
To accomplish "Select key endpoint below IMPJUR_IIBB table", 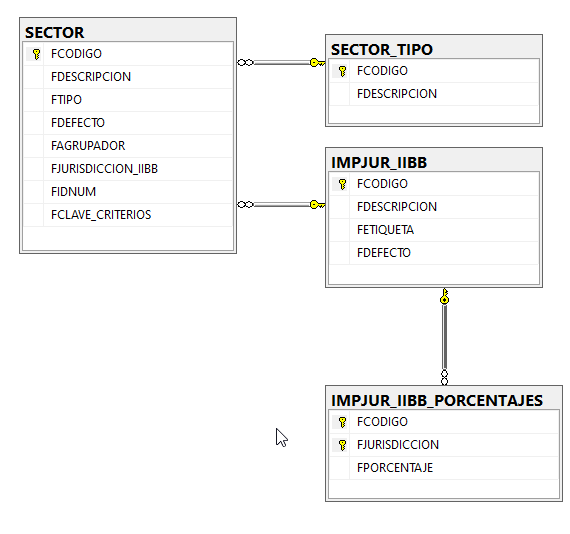I will point(444,296).
